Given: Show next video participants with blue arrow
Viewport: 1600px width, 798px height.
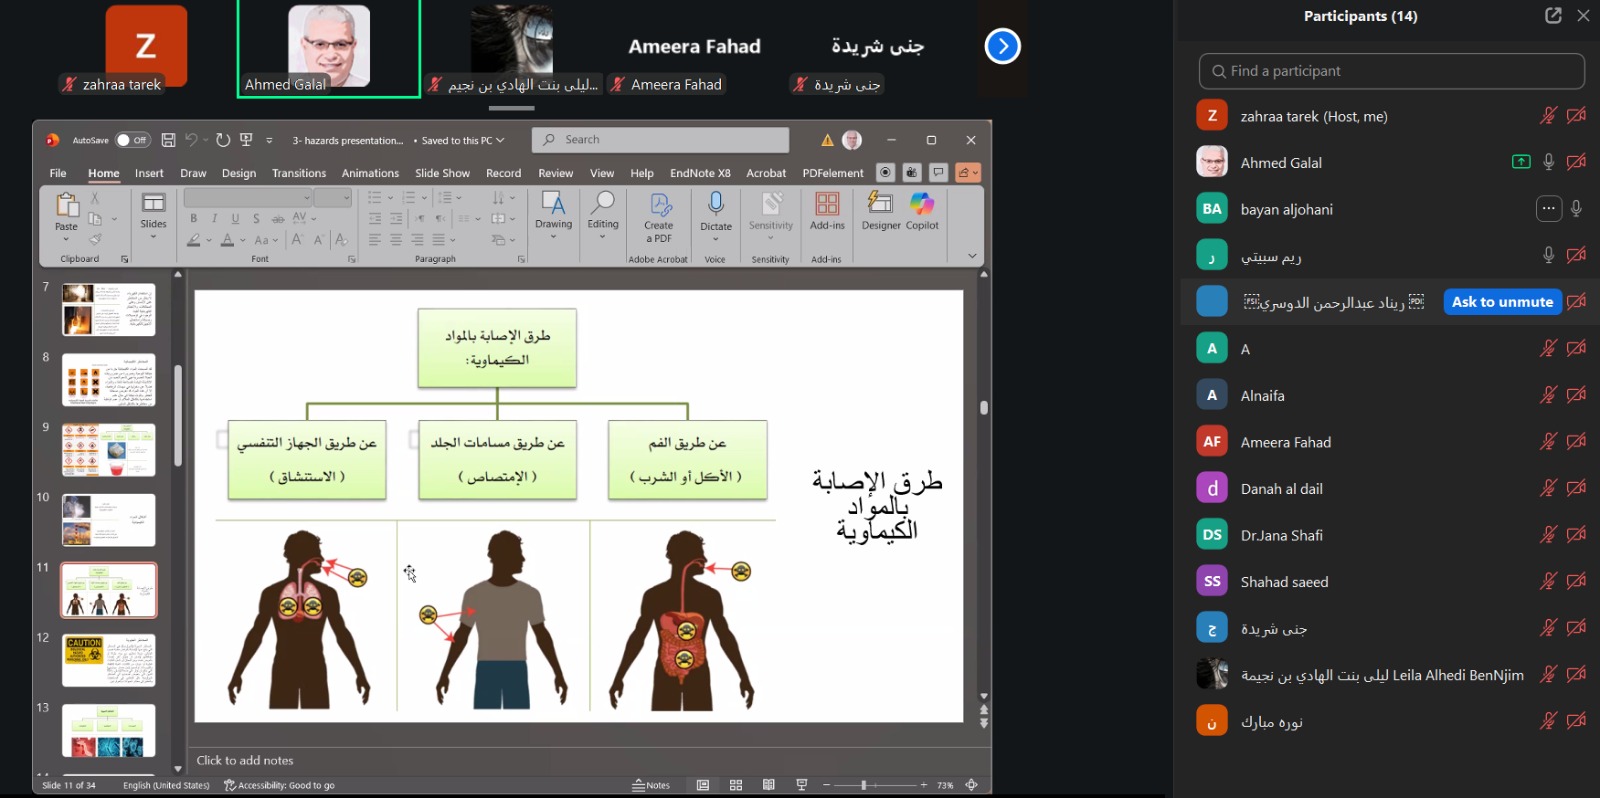Looking at the screenshot, I should point(1002,46).
